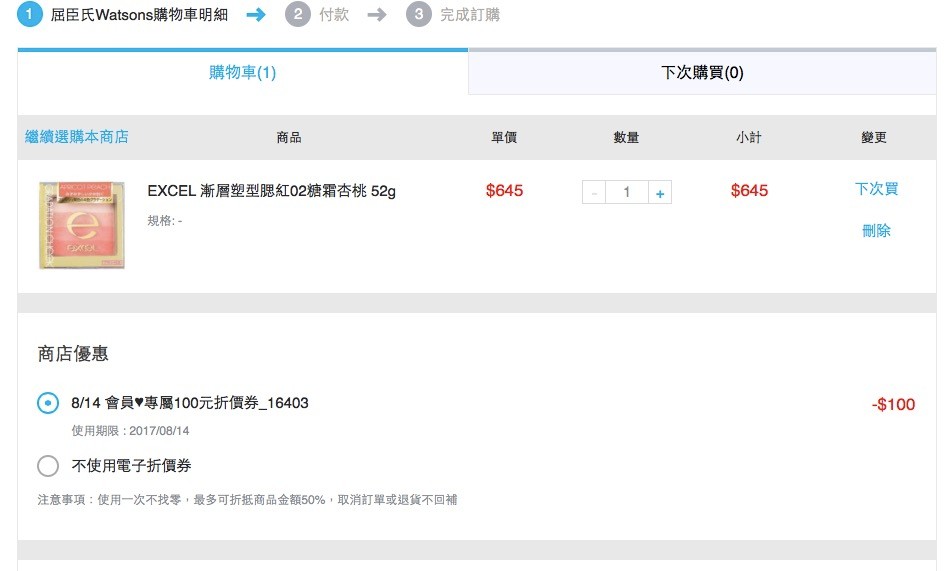The width and height of the screenshot is (945, 571).
Task: Click the 單價 column header
Action: [504, 137]
